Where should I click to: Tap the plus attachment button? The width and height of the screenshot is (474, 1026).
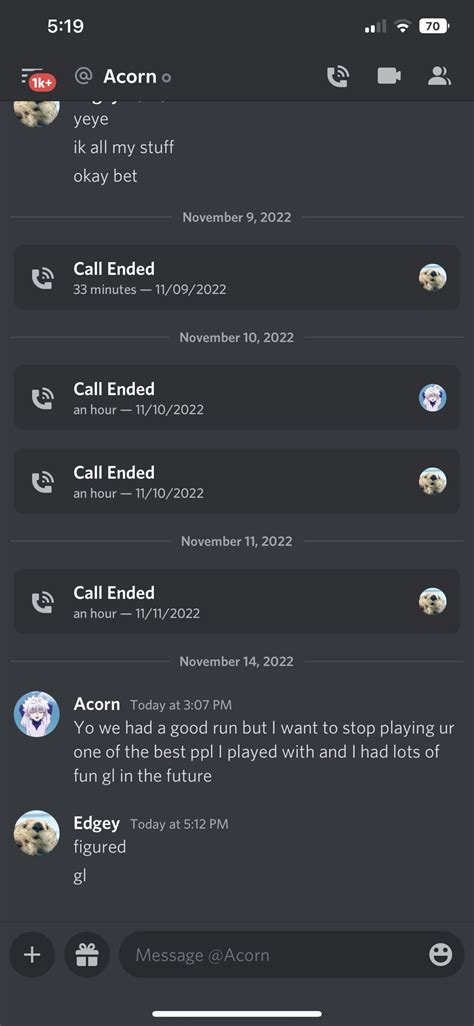(x=31, y=955)
